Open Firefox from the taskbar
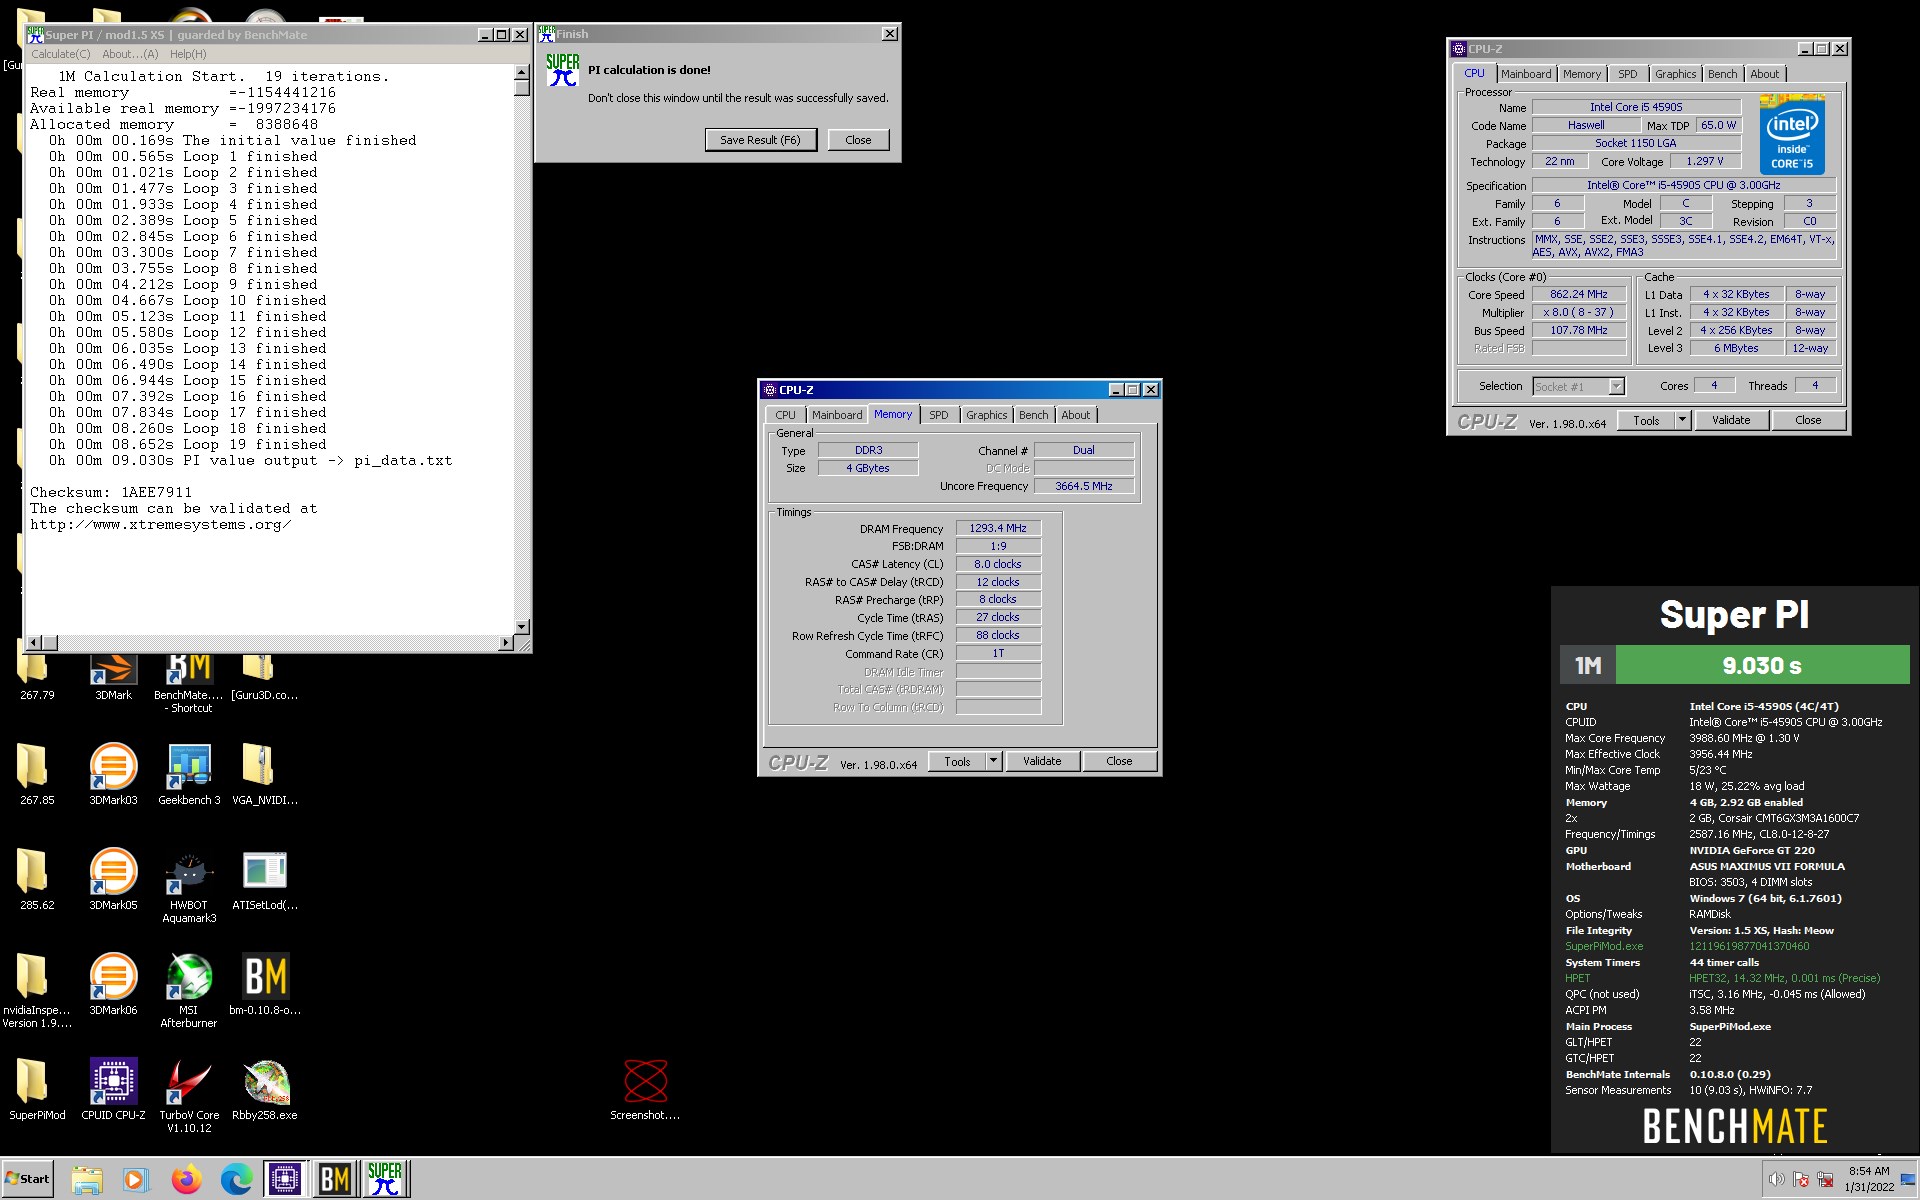 click(x=186, y=1179)
